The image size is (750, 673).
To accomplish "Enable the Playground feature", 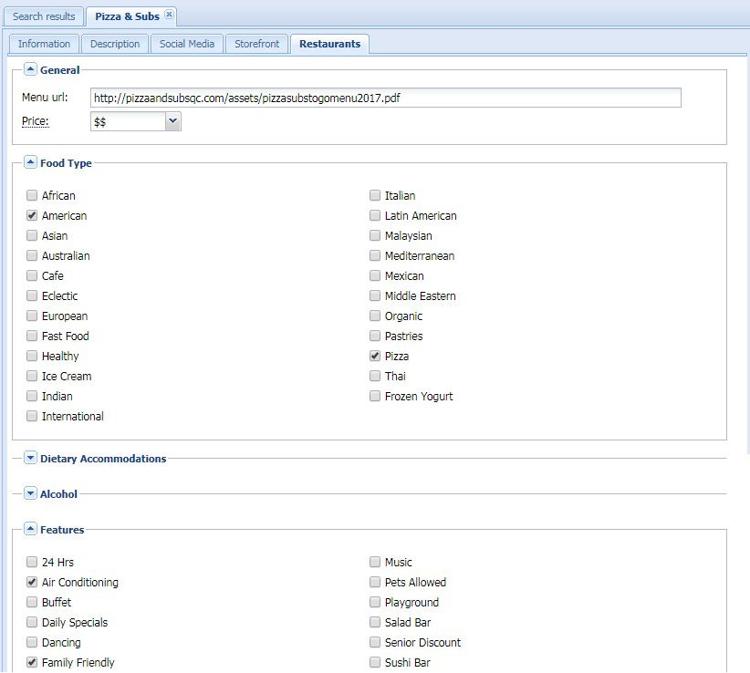I will pos(375,602).
